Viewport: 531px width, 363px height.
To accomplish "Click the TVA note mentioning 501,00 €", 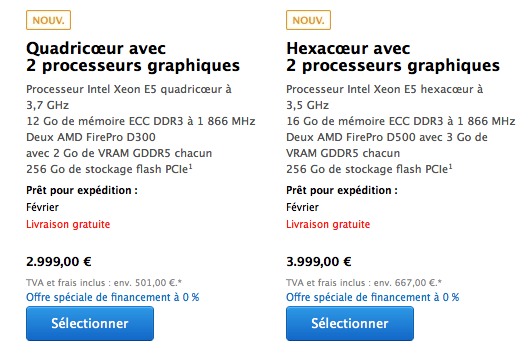I will click(x=104, y=282).
